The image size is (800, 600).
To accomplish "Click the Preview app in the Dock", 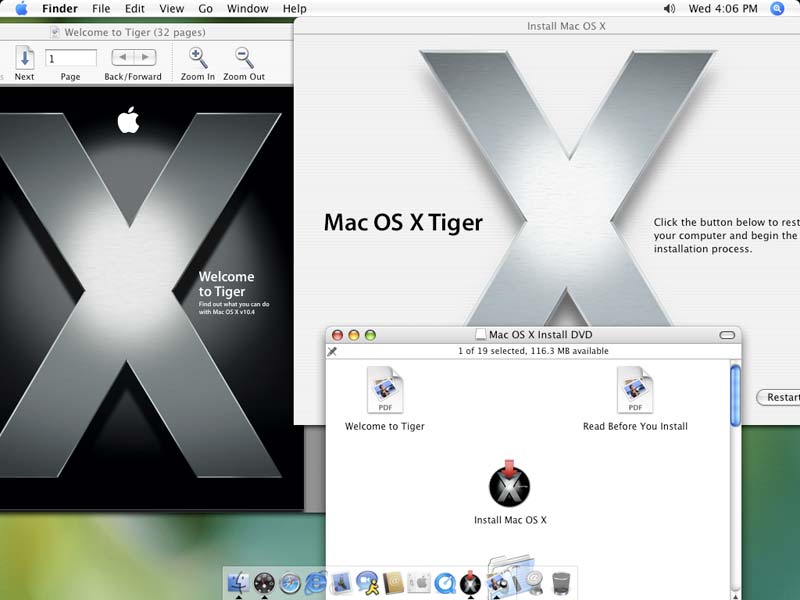I will pyautogui.click(x=496, y=583).
